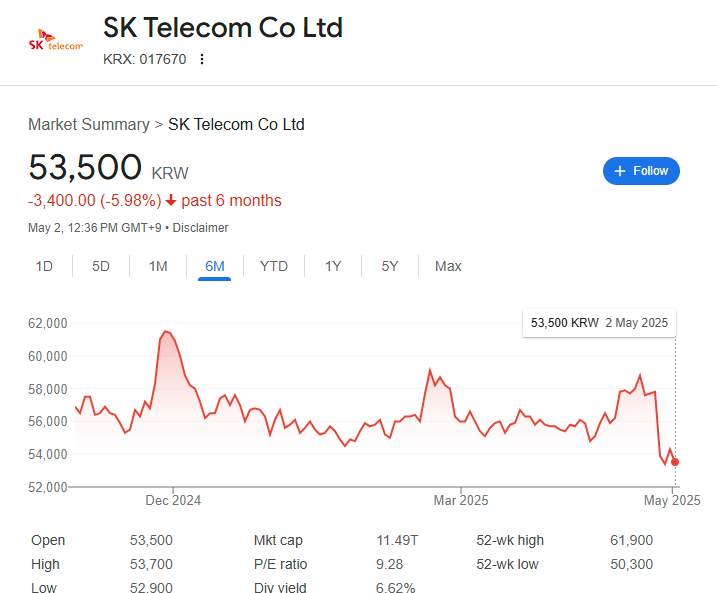The width and height of the screenshot is (717, 593).
Task: Open the three-dot more options menu
Action: pos(202,59)
